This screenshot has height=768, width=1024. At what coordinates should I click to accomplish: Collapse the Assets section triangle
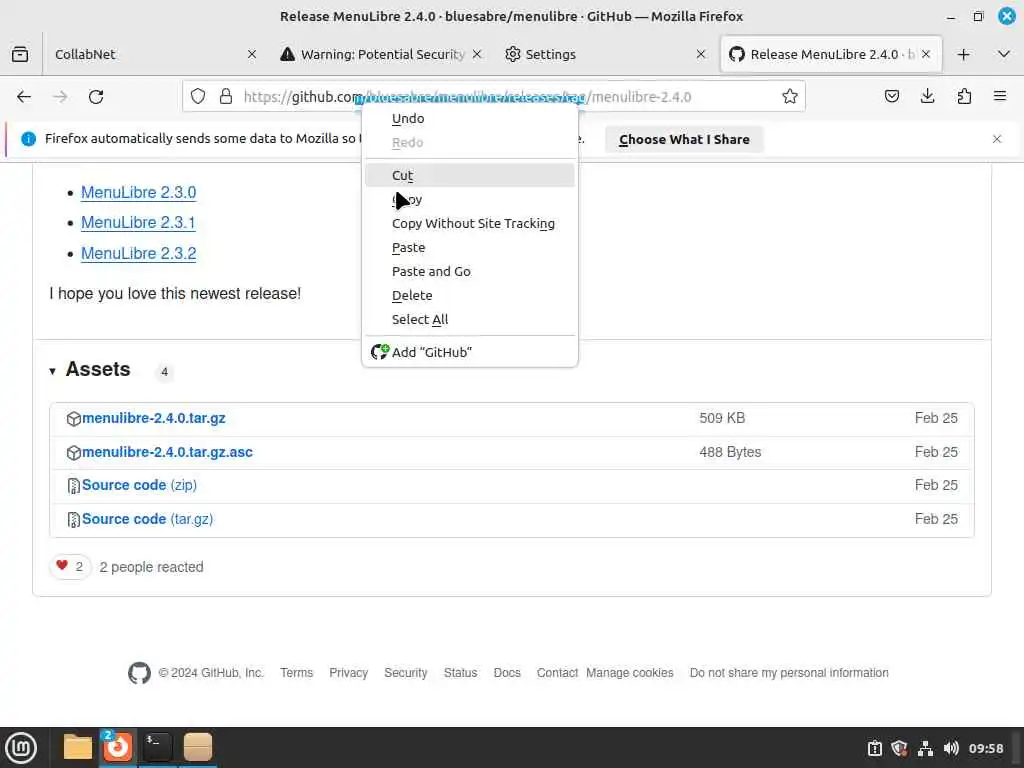pos(52,372)
